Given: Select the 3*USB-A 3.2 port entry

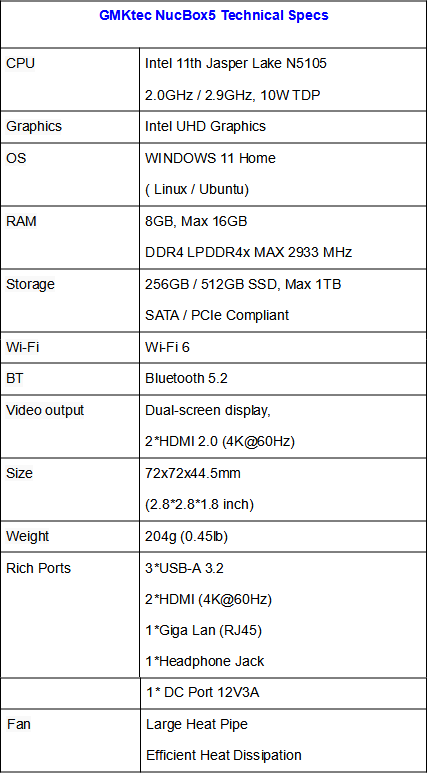Looking at the screenshot, I should (184, 568).
